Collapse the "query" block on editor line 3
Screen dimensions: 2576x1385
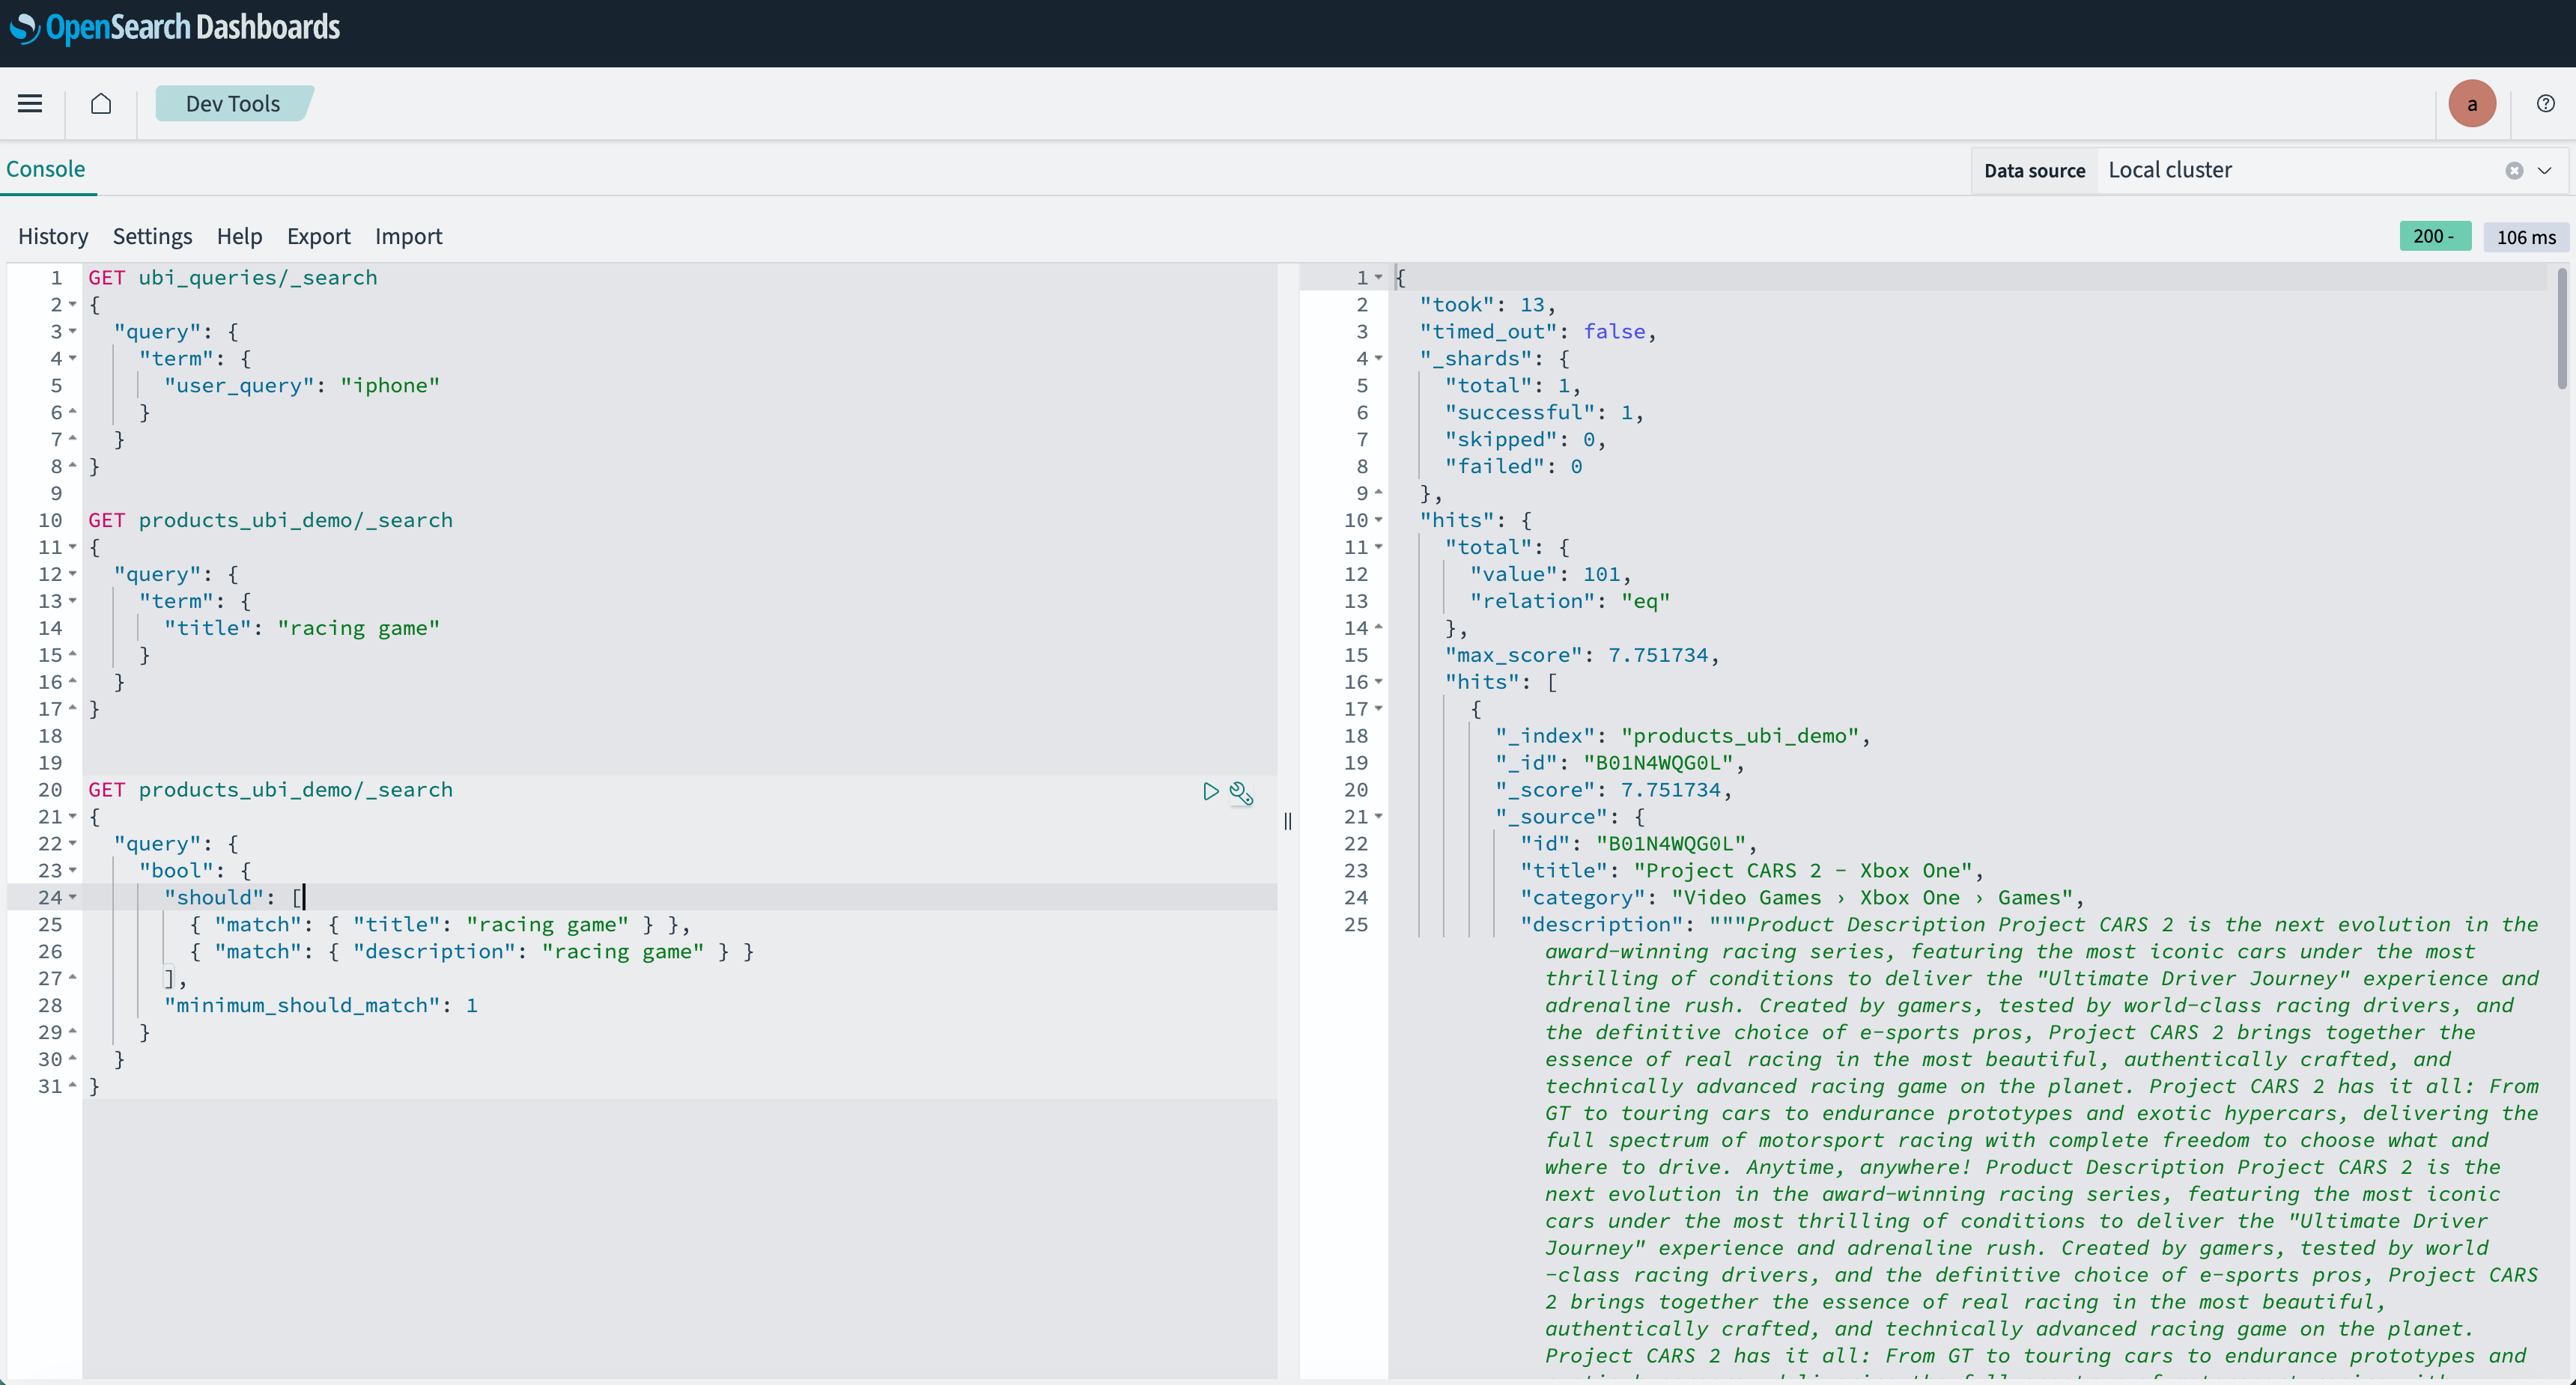[73, 332]
